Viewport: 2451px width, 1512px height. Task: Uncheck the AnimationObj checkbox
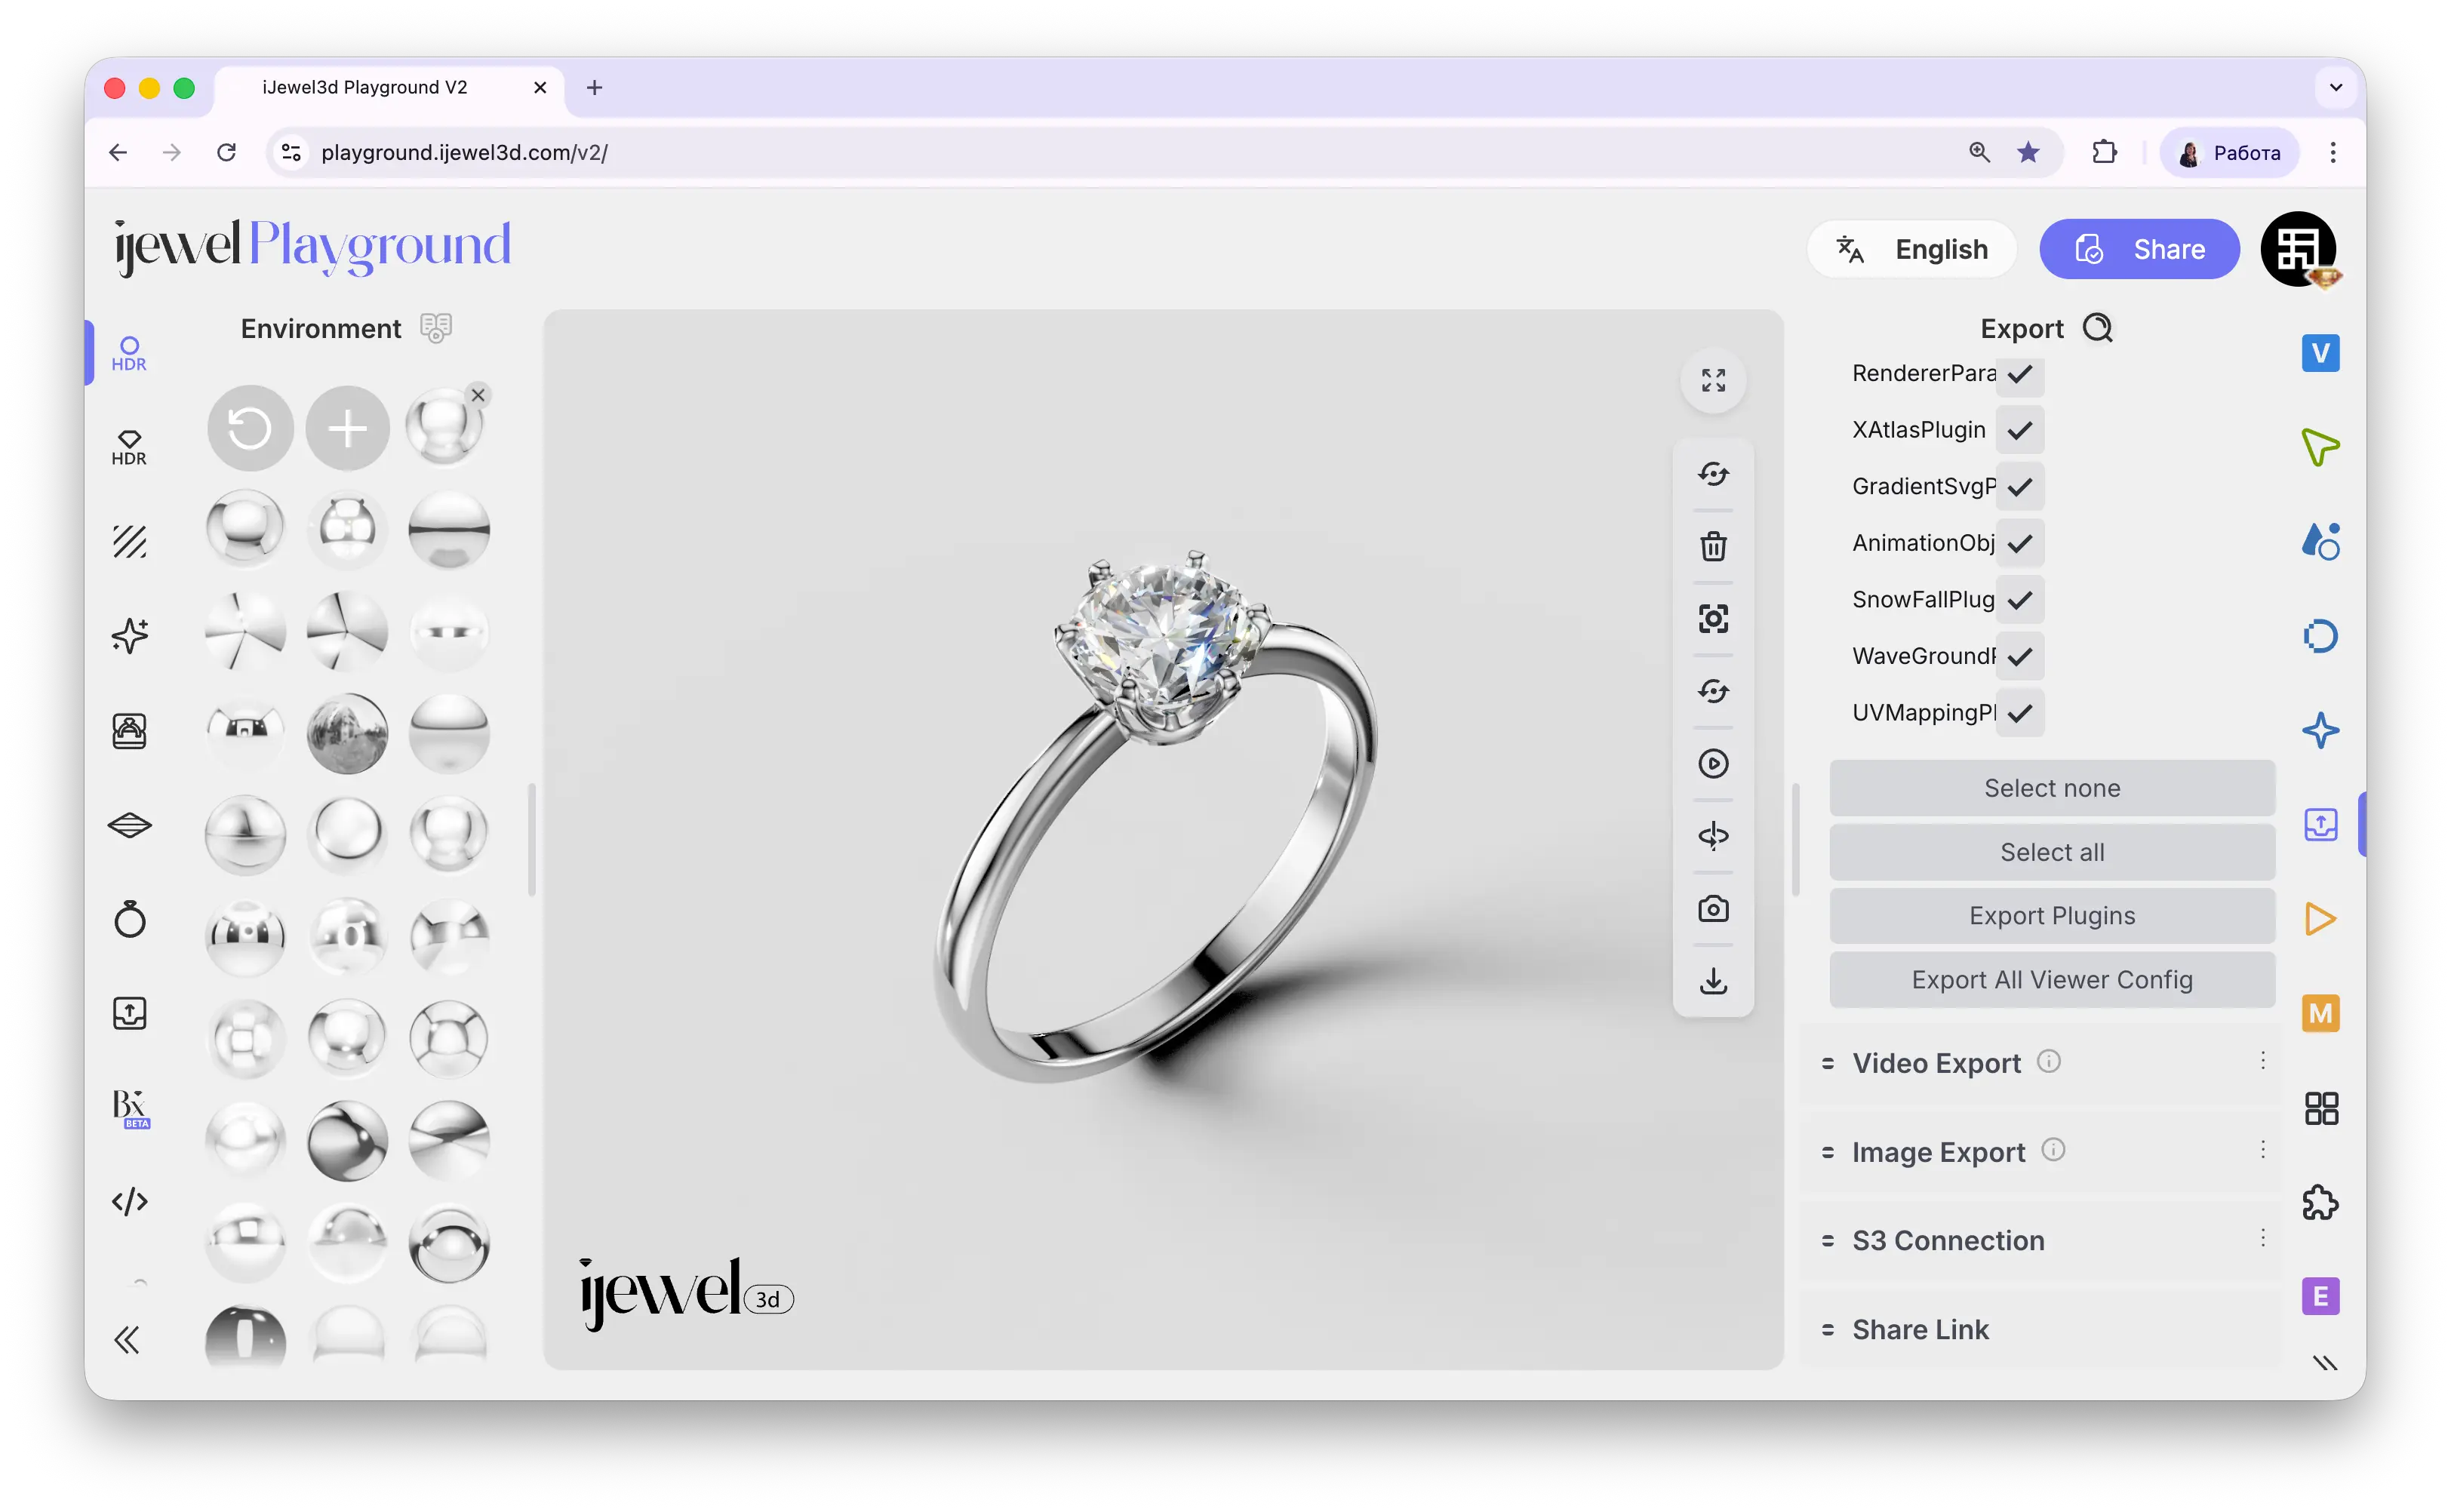[x=2020, y=543]
